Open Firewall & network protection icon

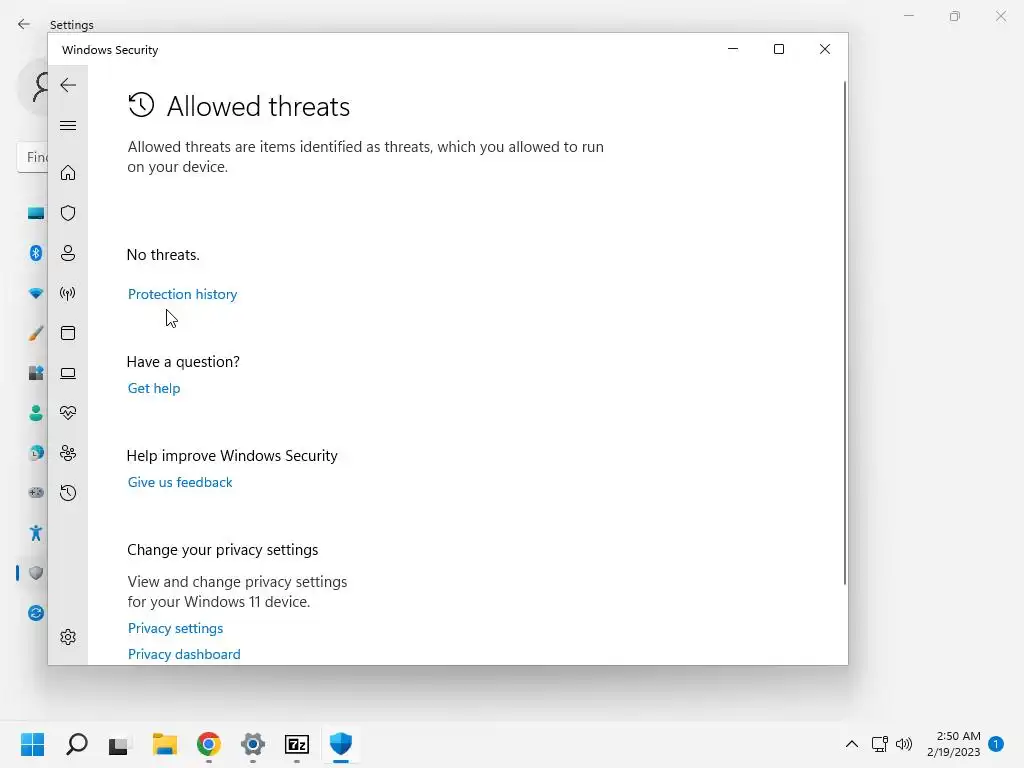(x=68, y=293)
